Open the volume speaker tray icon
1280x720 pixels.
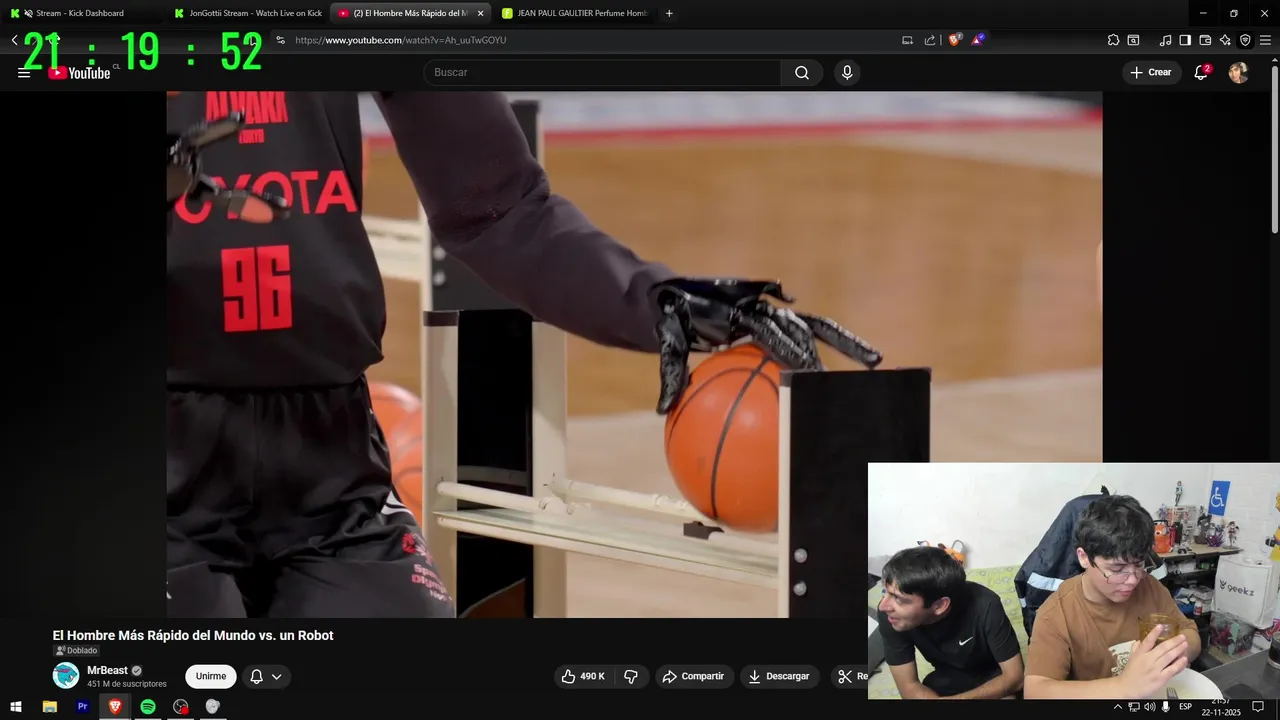click(x=1149, y=706)
